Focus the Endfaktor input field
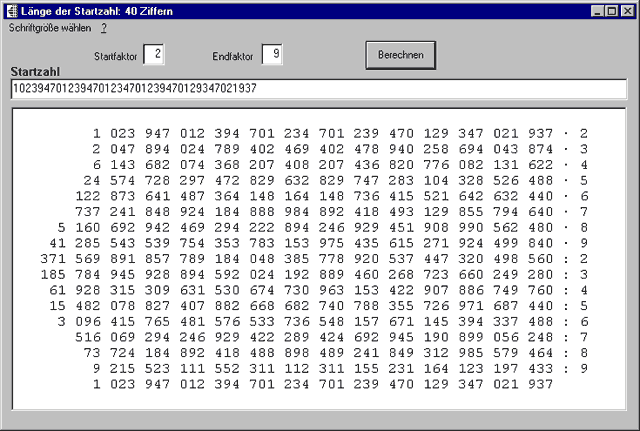The image size is (640, 431). [272, 54]
